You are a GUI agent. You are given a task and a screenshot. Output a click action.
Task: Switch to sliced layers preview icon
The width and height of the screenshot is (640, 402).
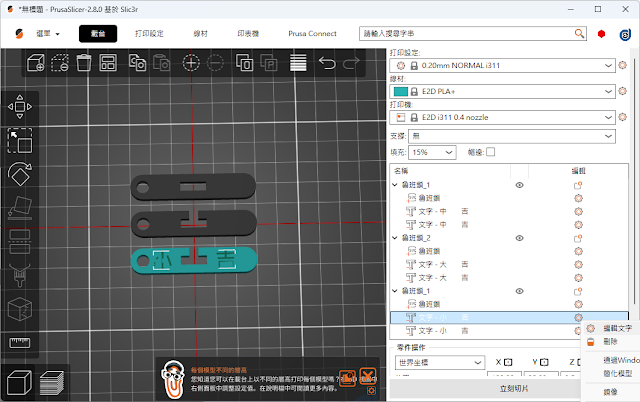(52, 382)
